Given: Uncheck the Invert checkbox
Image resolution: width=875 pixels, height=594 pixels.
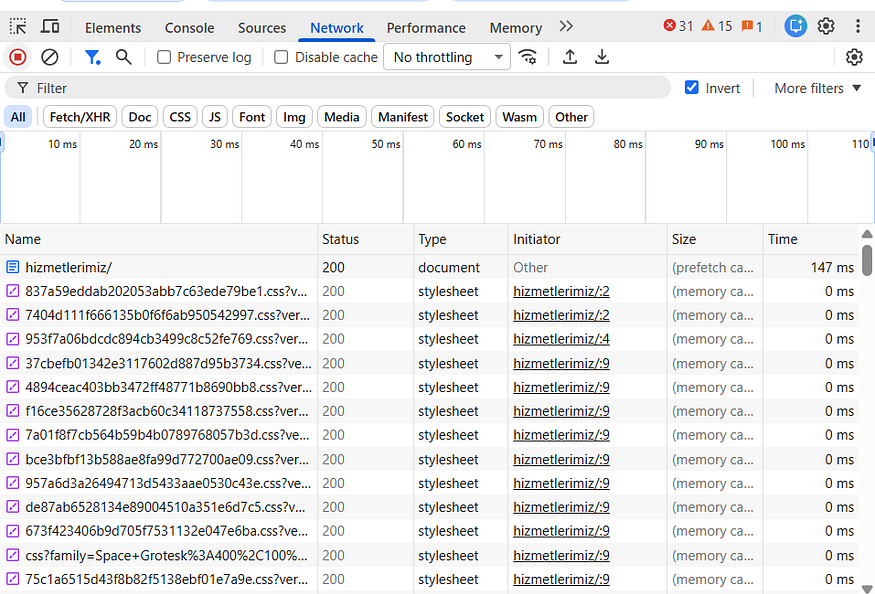Looking at the screenshot, I should [x=691, y=88].
